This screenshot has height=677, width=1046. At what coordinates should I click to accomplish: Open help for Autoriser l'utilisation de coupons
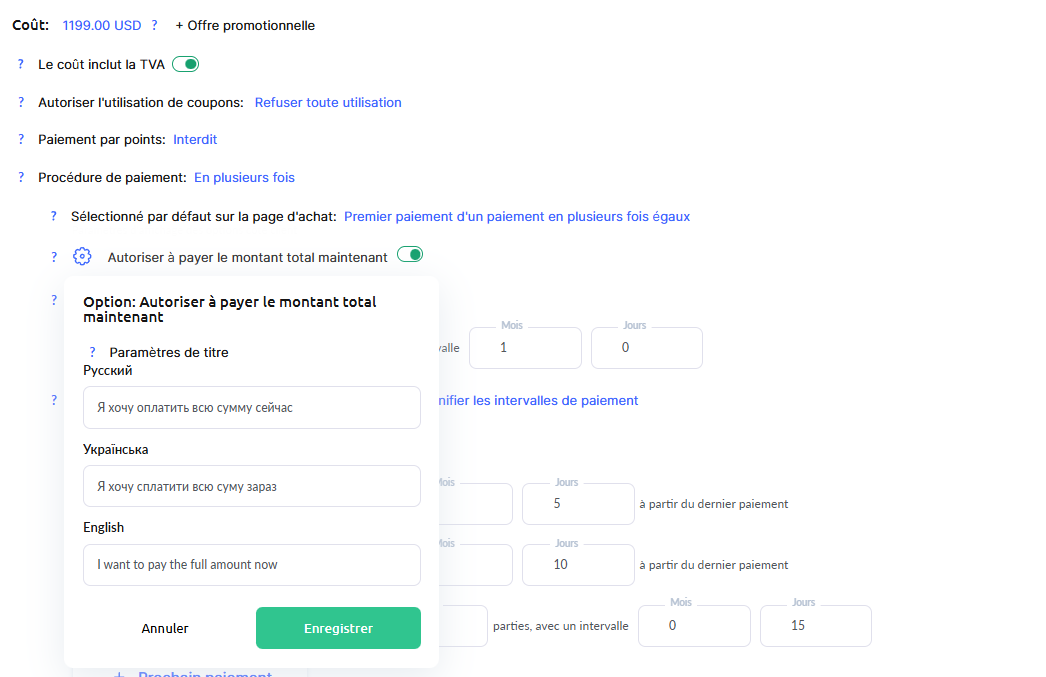click(20, 102)
